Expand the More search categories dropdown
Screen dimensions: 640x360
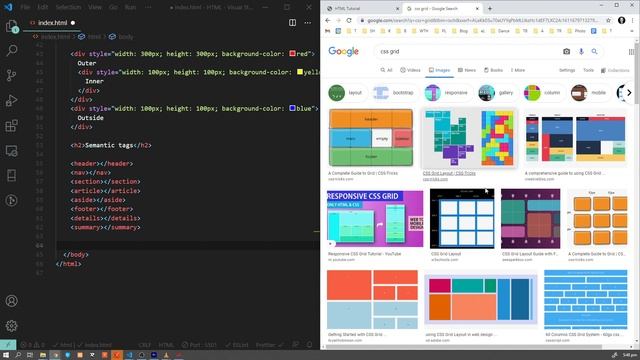(x=518, y=70)
